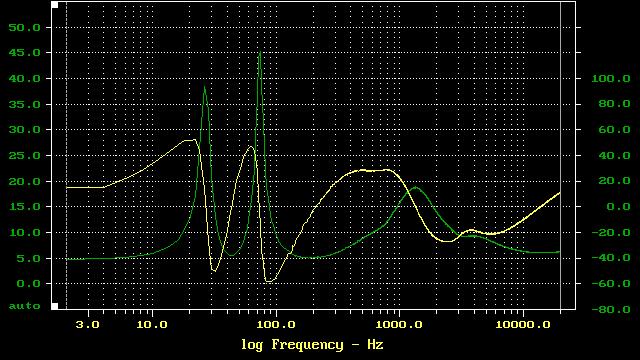Click the green curve hump near 1000 Hz
Viewport: 640px width, 360px height.
click(x=416, y=187)
